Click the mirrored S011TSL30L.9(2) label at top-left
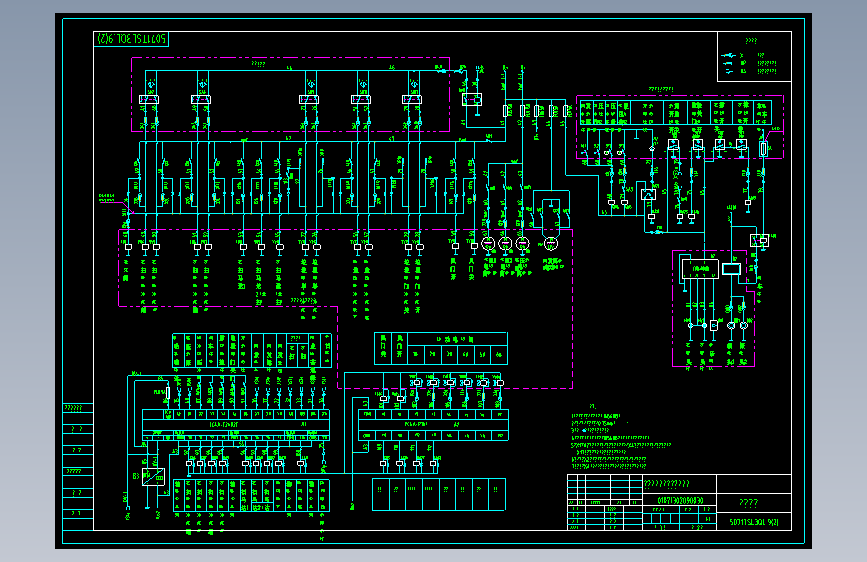This screenshot has width=867, height=562. point(132,39)
